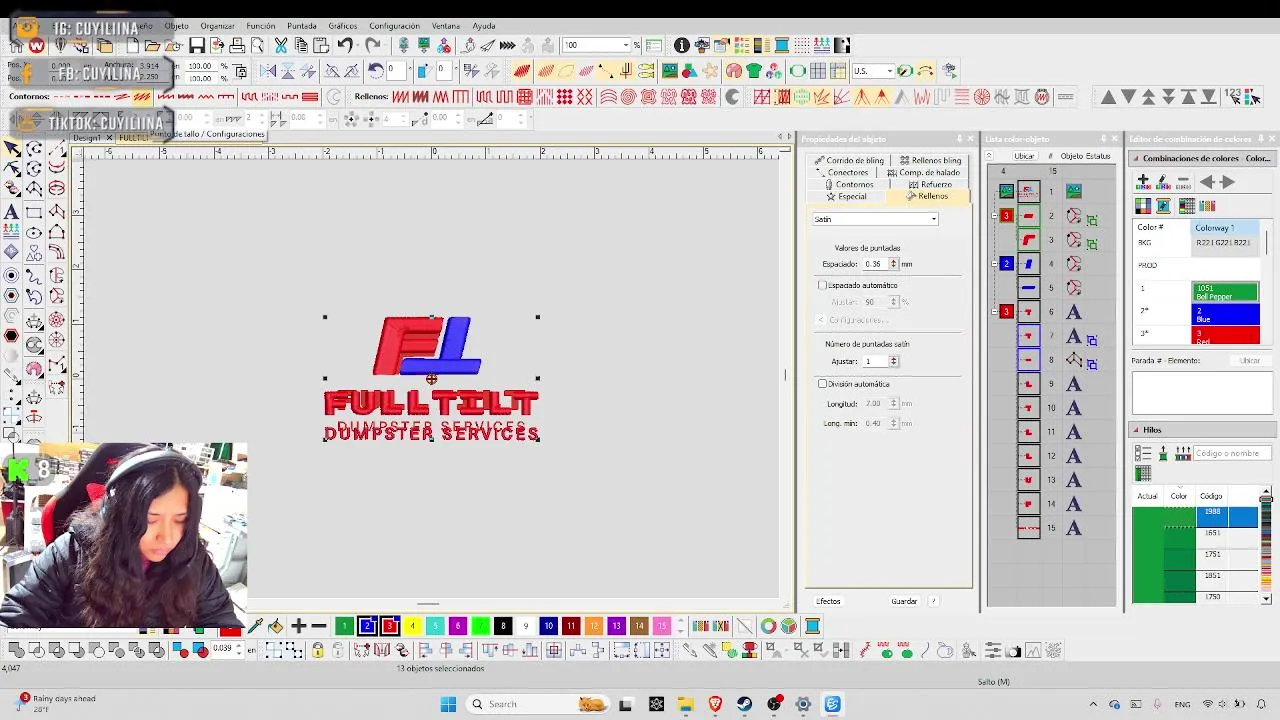Click the info circle icon in toolbar
Screen dimensions: 1280x720
pos(681,46)
